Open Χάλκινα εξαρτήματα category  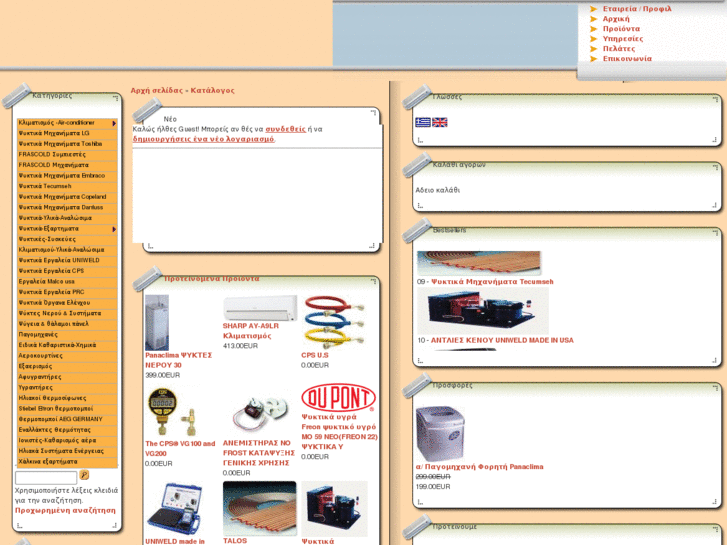click(67, 462)
